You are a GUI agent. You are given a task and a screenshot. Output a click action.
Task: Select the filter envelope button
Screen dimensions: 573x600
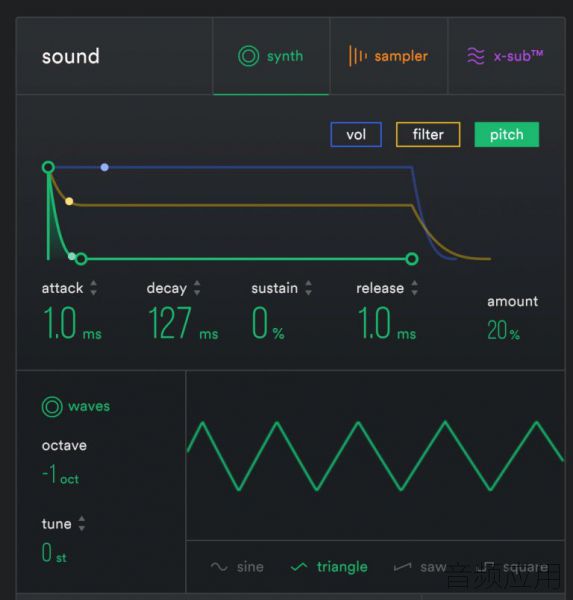click(428, 135)
